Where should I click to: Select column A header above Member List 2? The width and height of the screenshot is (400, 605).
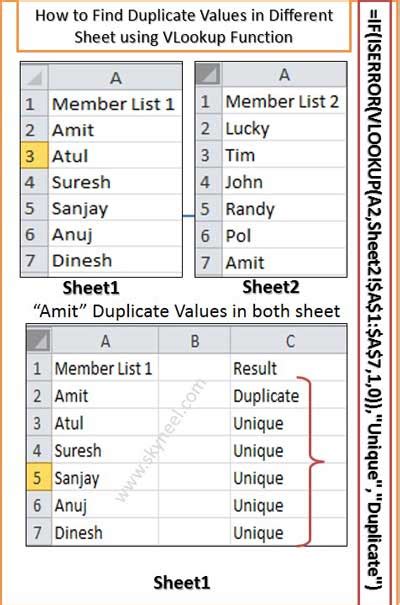(x=284, y=74)
